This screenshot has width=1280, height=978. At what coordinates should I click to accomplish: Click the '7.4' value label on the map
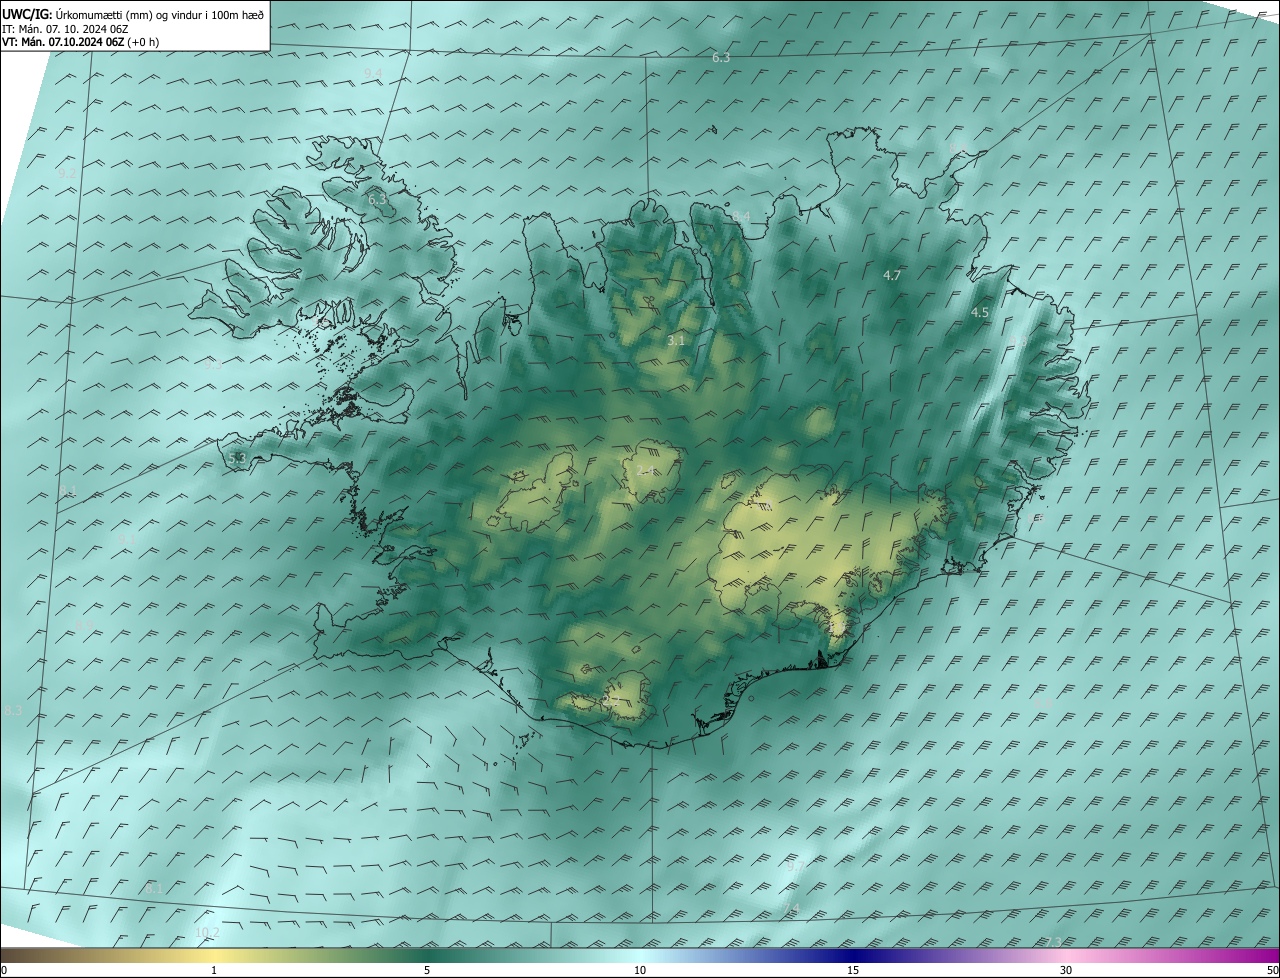coord(792,908)
